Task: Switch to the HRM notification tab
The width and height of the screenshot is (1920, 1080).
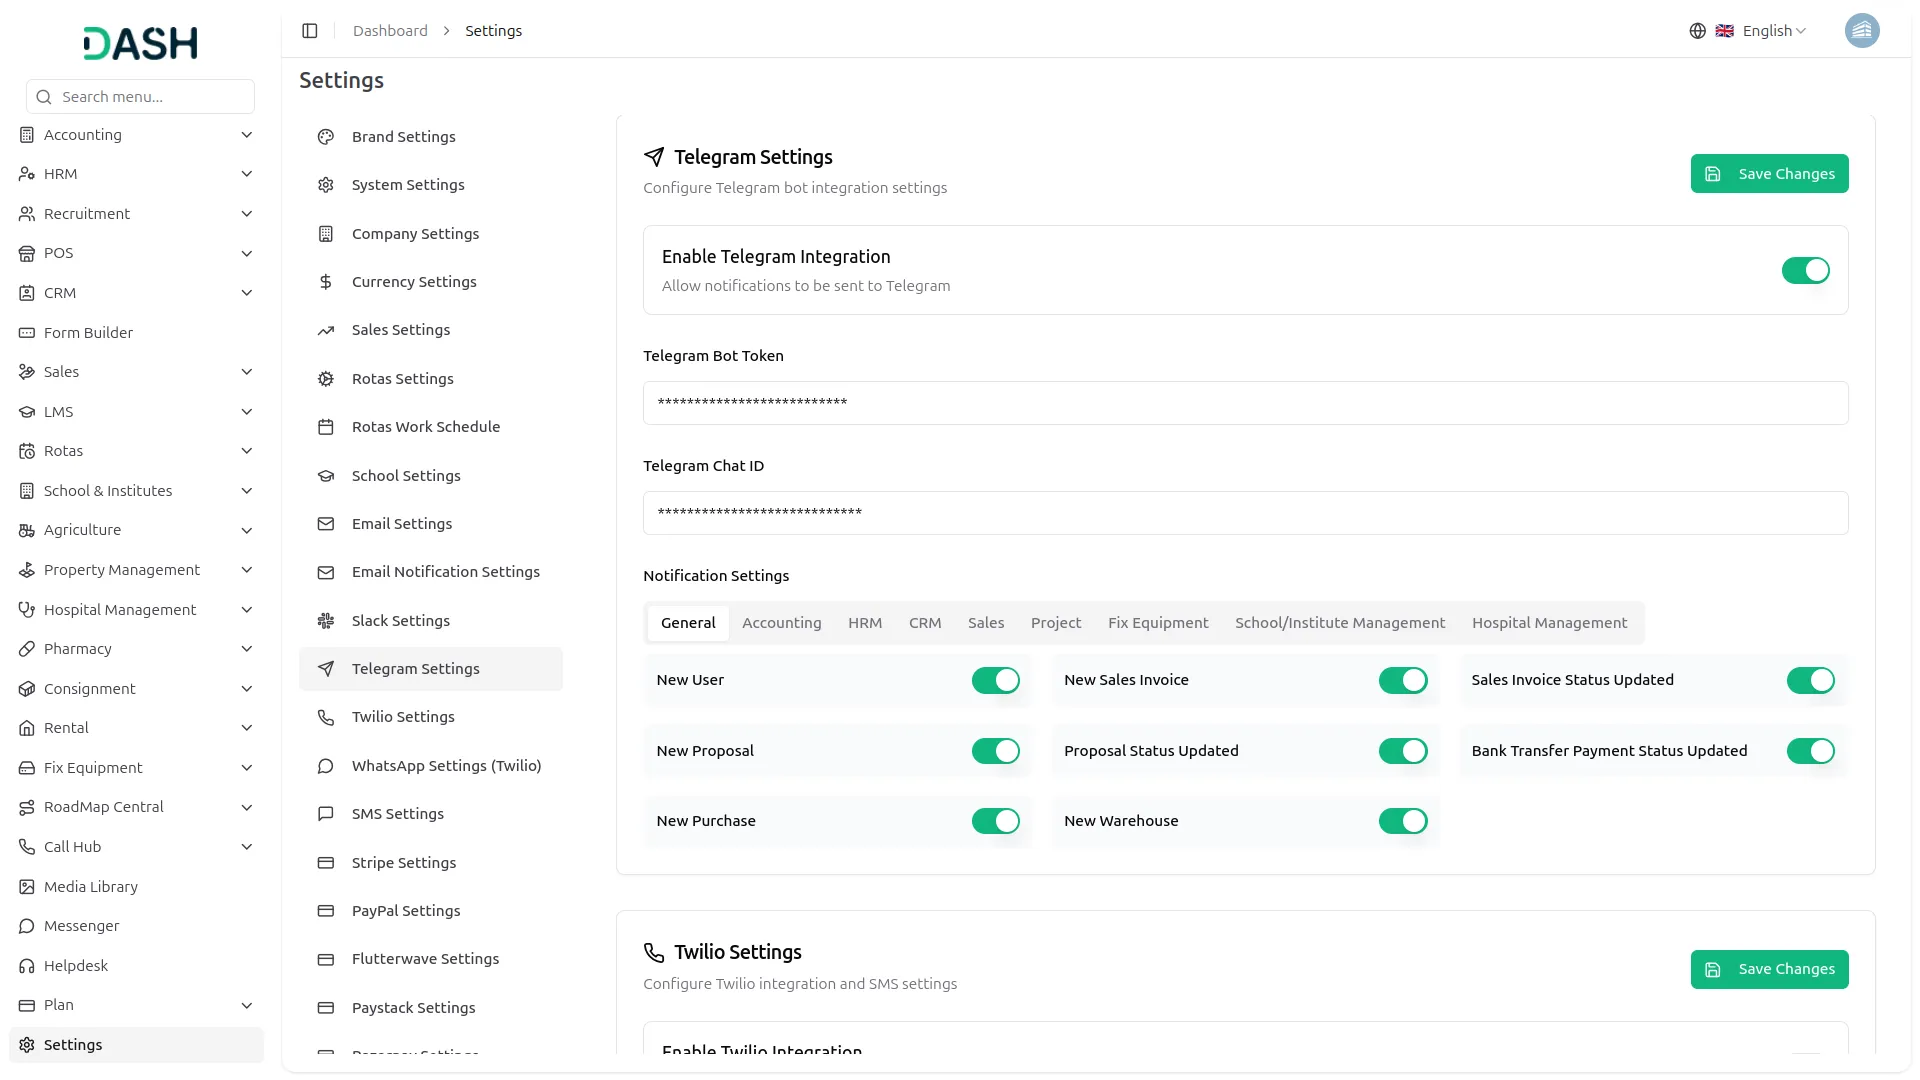Action: coord(864,623)
